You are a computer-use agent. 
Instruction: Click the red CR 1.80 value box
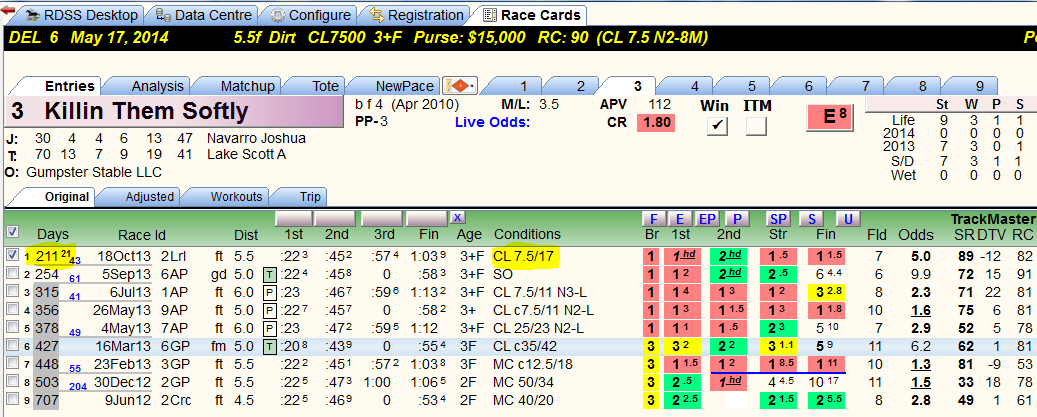pos(656,123)
